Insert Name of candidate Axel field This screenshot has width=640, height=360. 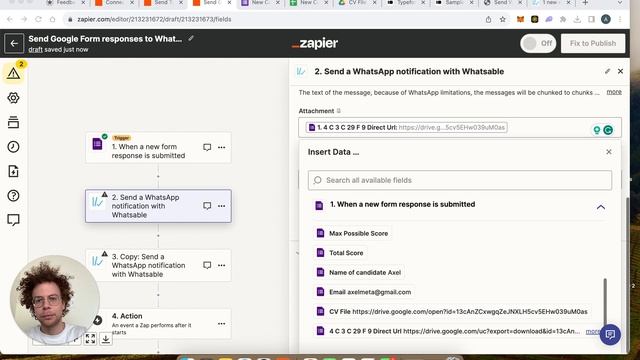click(359, 272)
